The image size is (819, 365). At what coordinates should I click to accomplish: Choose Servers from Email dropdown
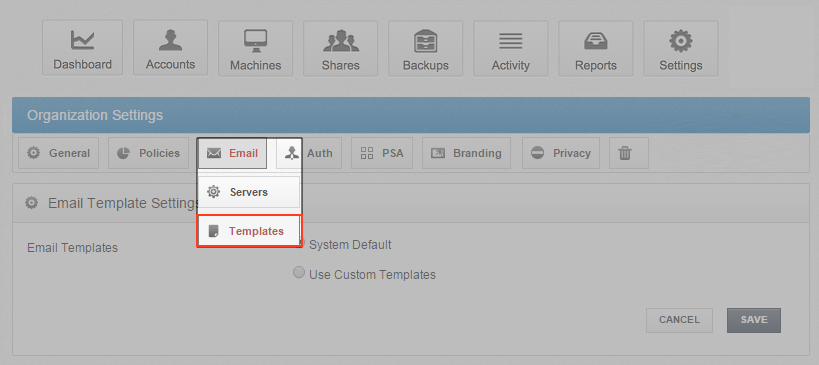coord(249,192)
